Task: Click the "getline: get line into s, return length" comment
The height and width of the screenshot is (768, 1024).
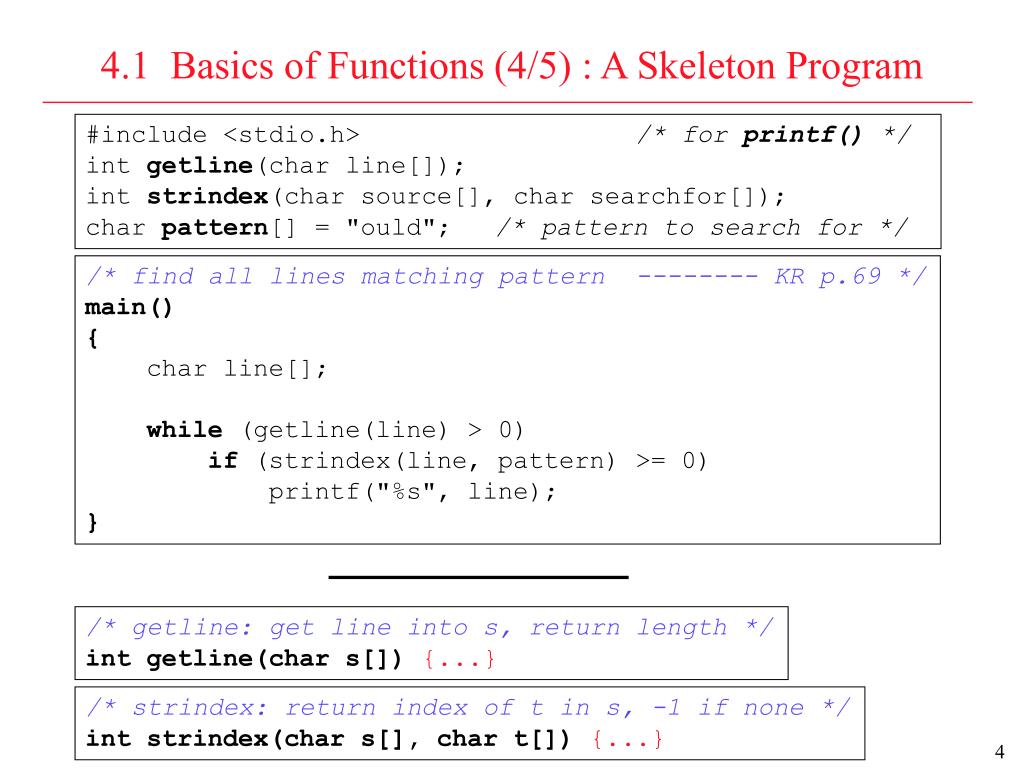Action: coord(430,628)
